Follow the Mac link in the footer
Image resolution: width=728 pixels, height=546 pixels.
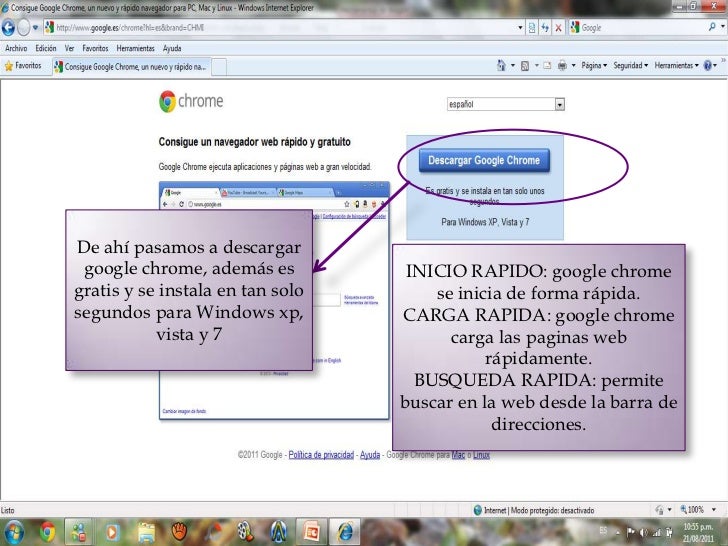(458, 455)
